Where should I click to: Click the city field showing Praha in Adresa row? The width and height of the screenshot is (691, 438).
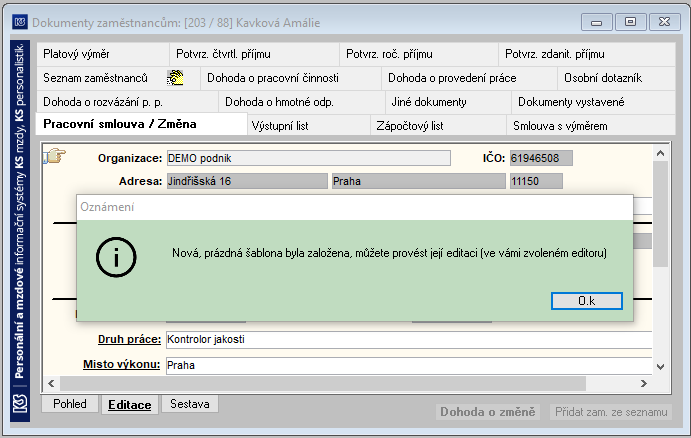pyautogui.click(x=419, y=181)
